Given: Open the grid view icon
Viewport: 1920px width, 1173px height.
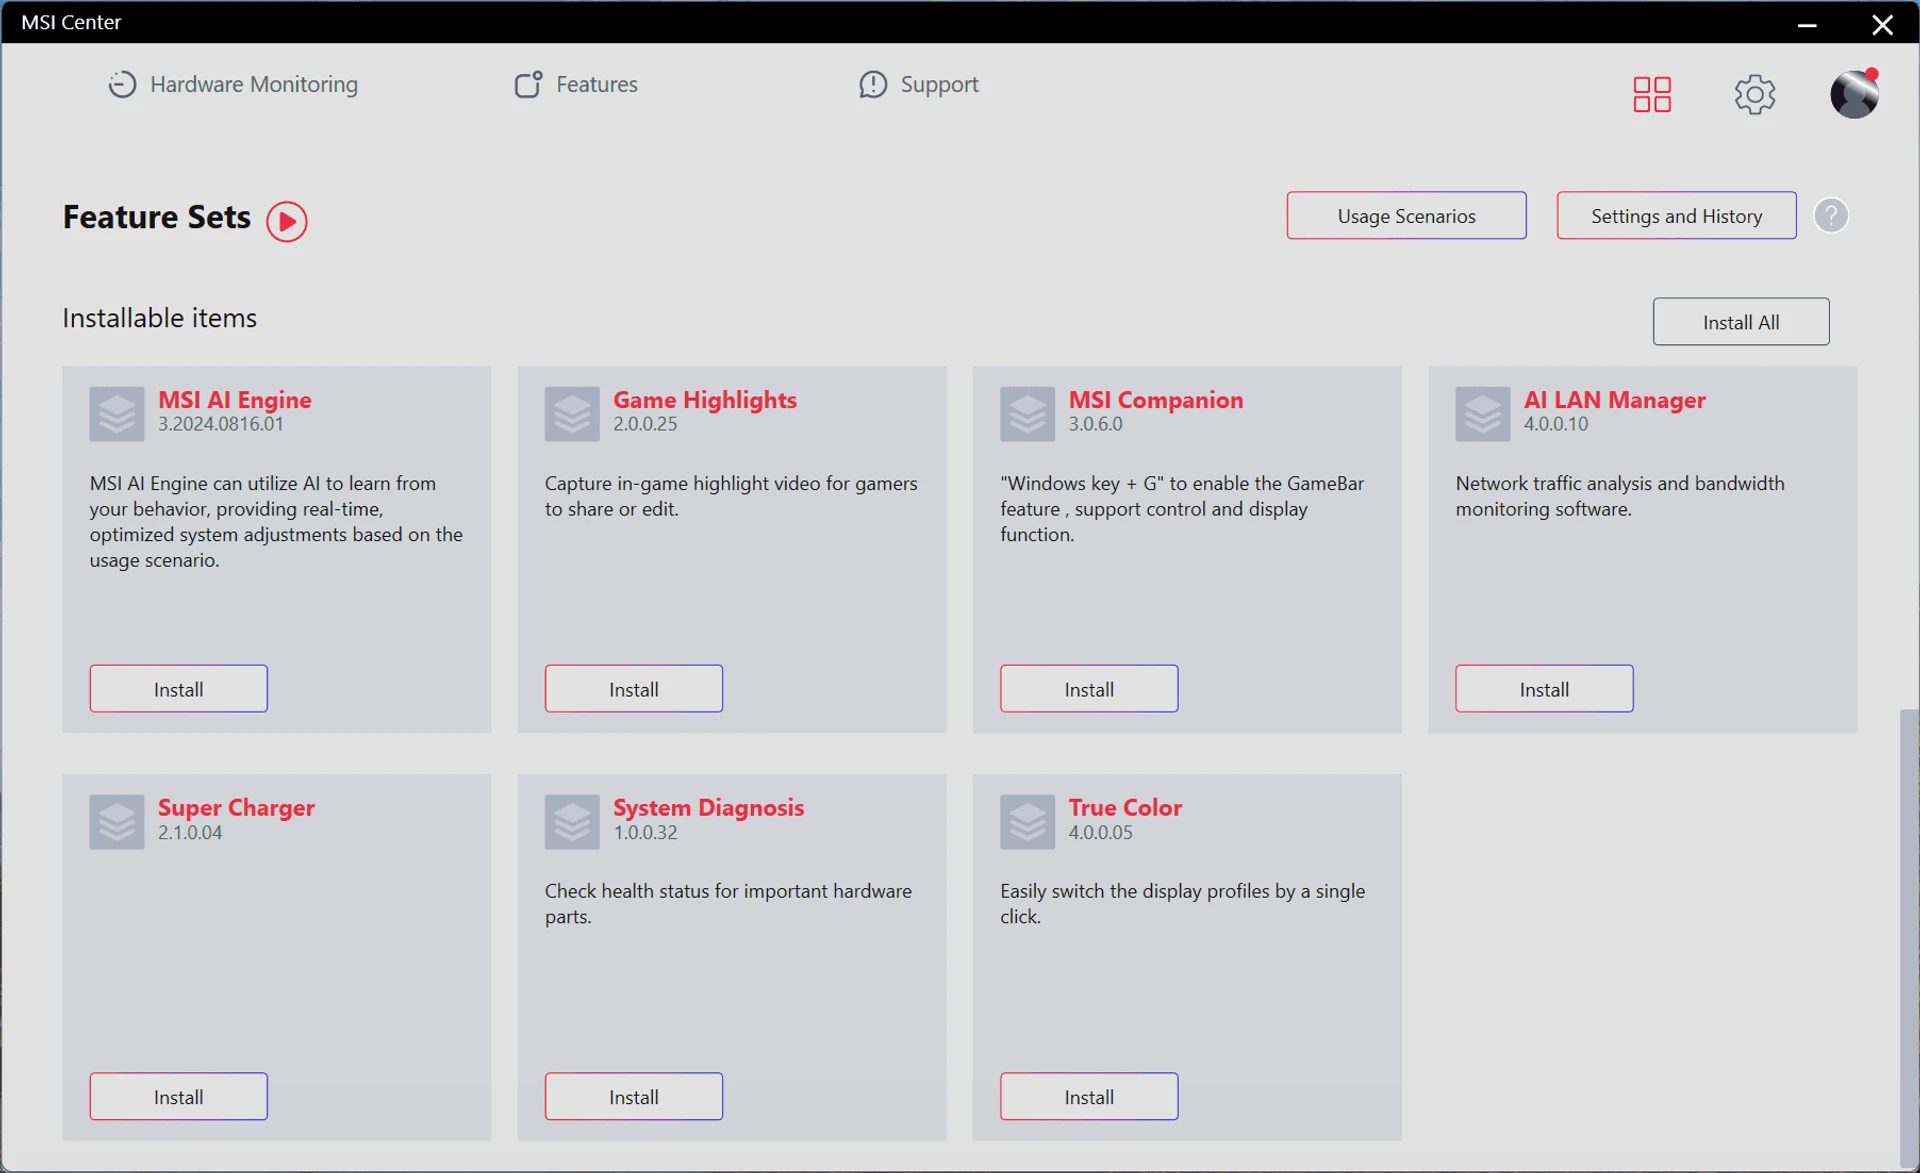Looking at the screenshot, I should (x=1652, y=94).
